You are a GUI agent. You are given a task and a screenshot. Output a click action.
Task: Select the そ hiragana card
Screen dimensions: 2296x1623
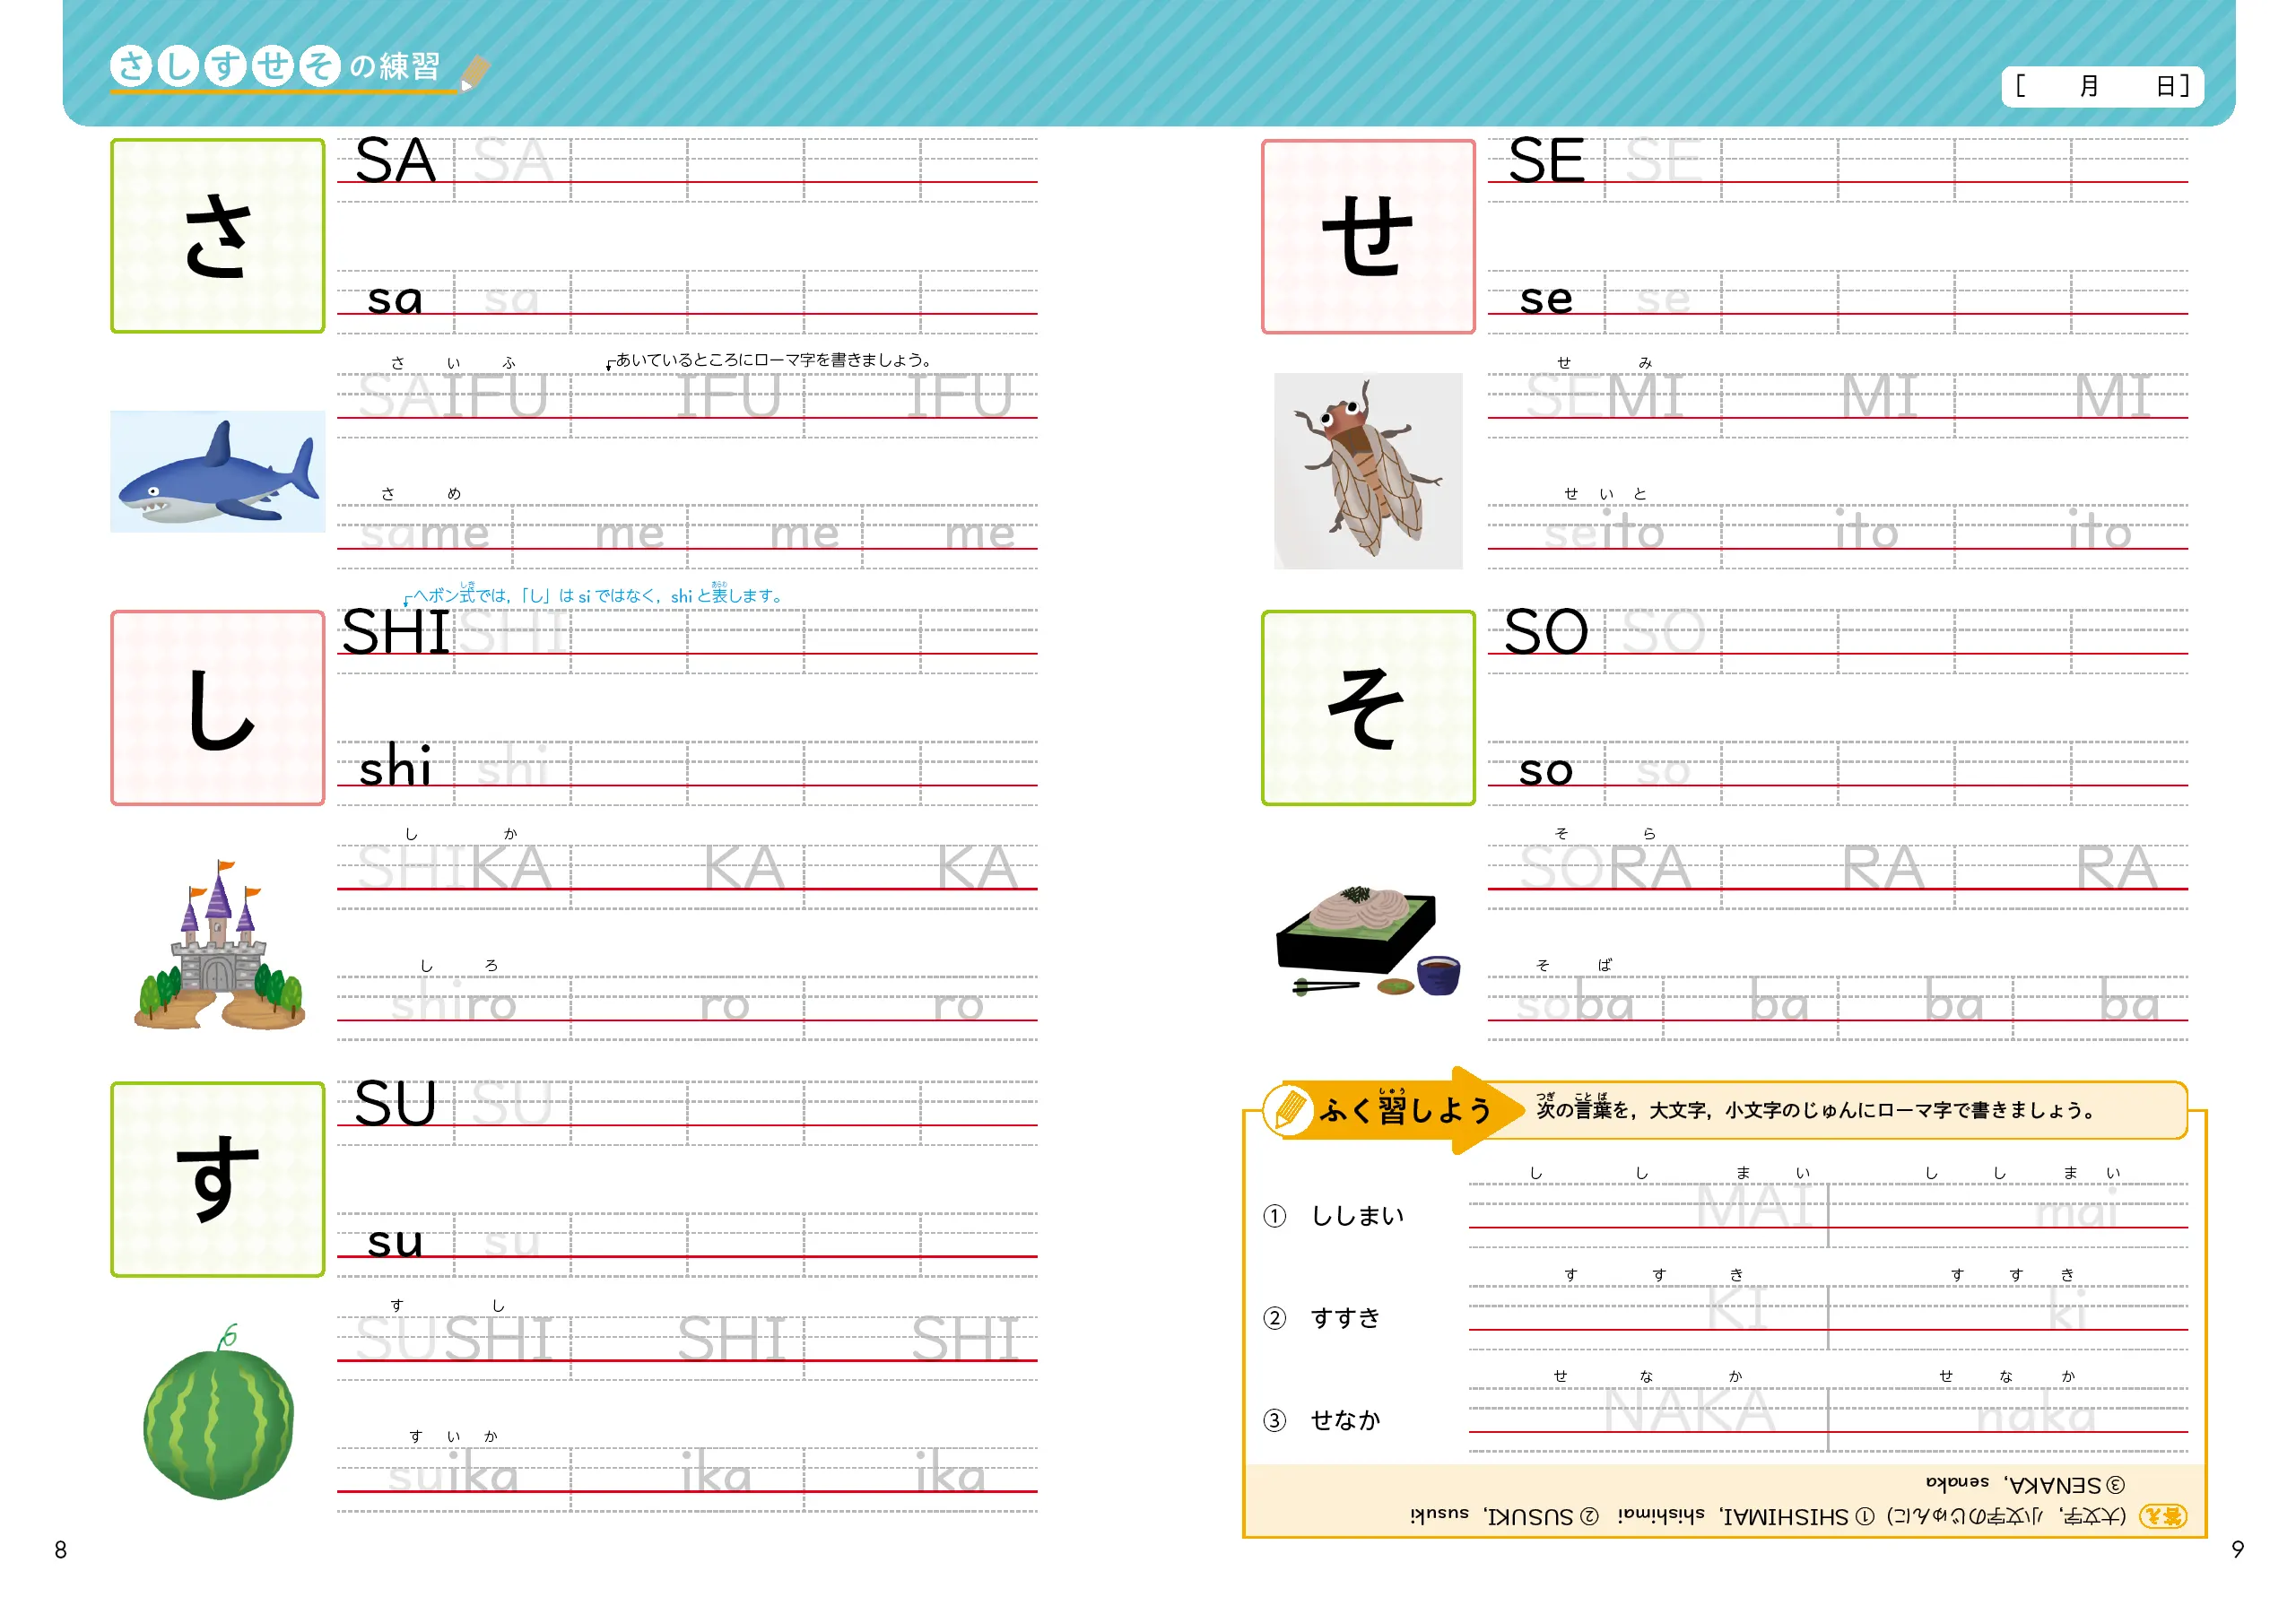(x=1368, y=708)
